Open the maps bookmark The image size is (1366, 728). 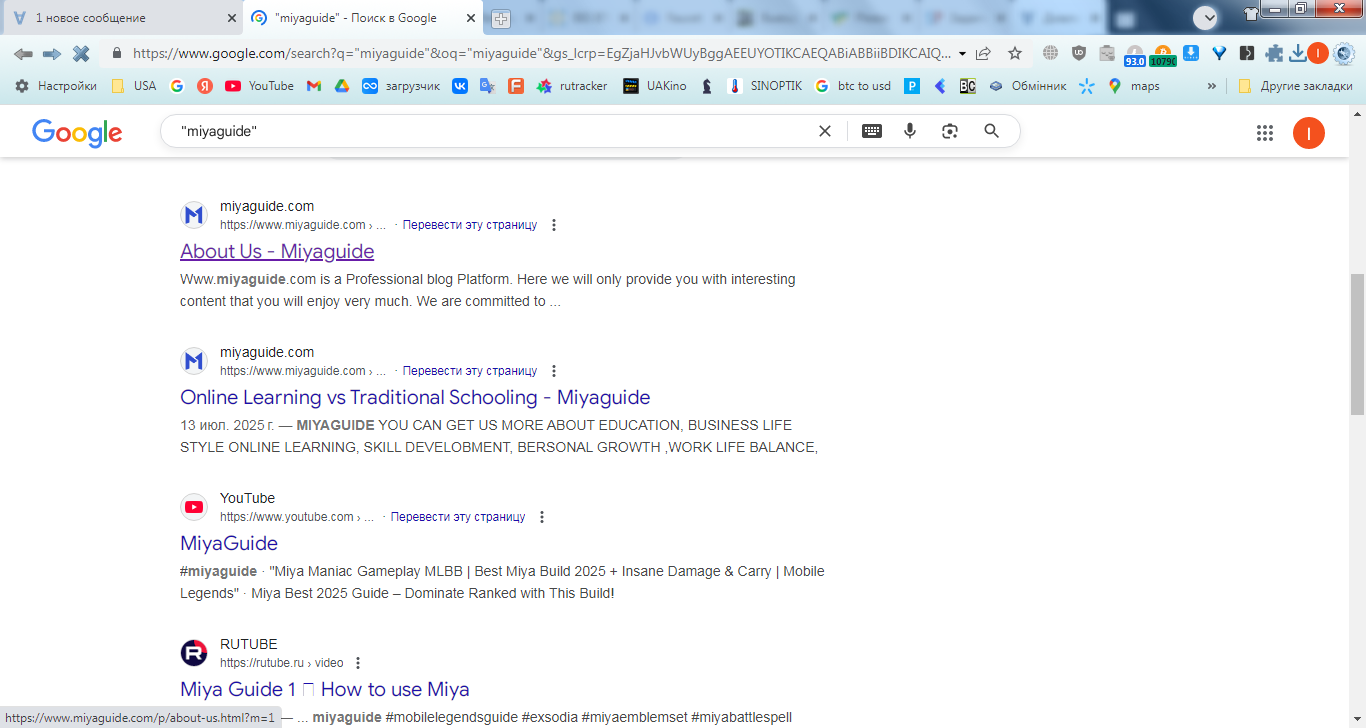pos(1134,86)
